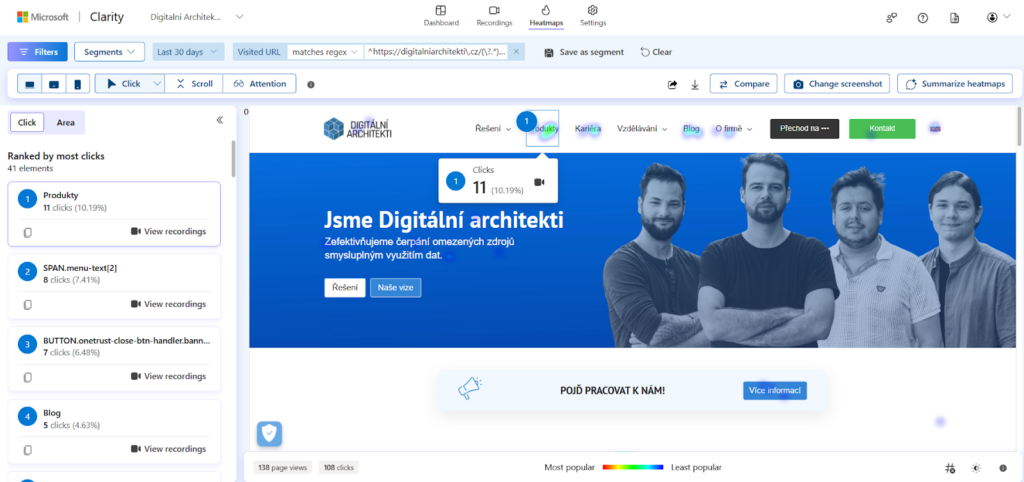1024x482 pixels.
Task: Copy the Produkty element using its copy icon
Action: 28,232
